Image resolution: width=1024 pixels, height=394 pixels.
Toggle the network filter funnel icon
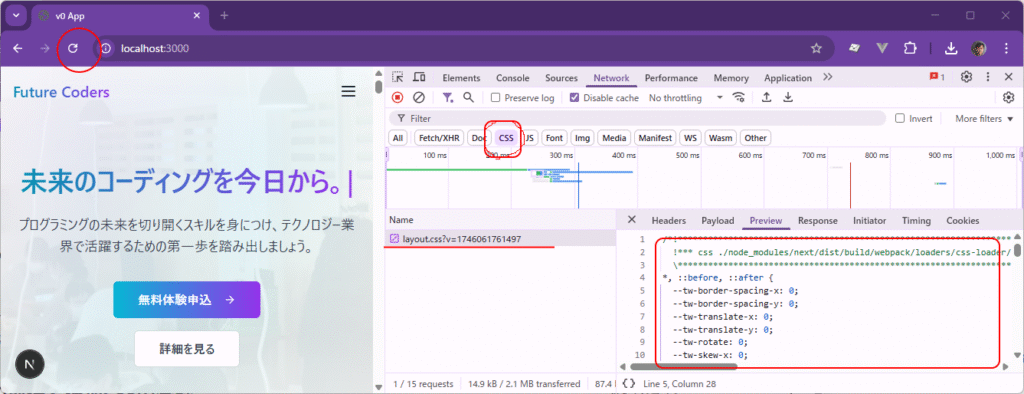448,97
